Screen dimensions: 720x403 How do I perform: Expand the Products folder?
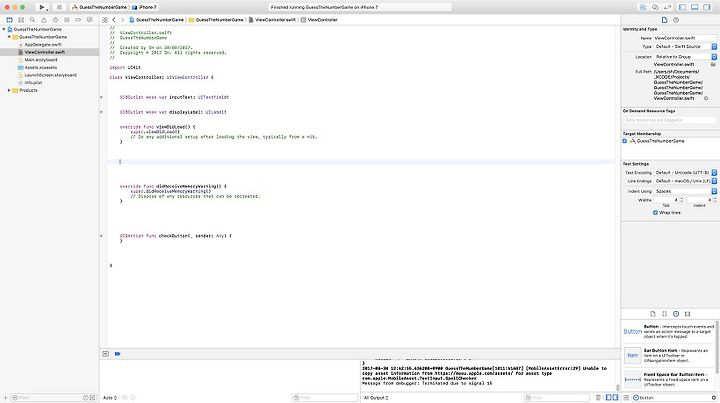point(9,90)
